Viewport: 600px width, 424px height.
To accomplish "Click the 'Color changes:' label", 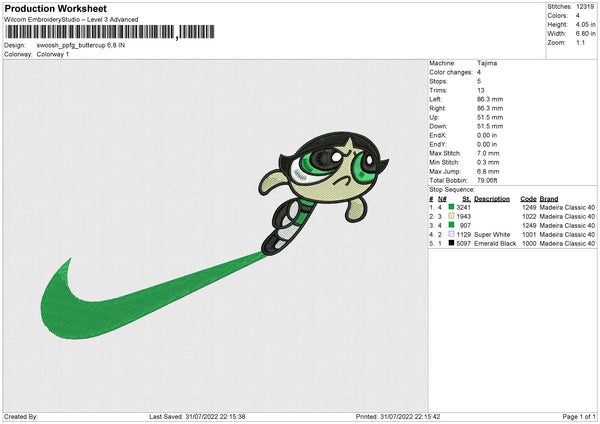I will tap(451, 72).
